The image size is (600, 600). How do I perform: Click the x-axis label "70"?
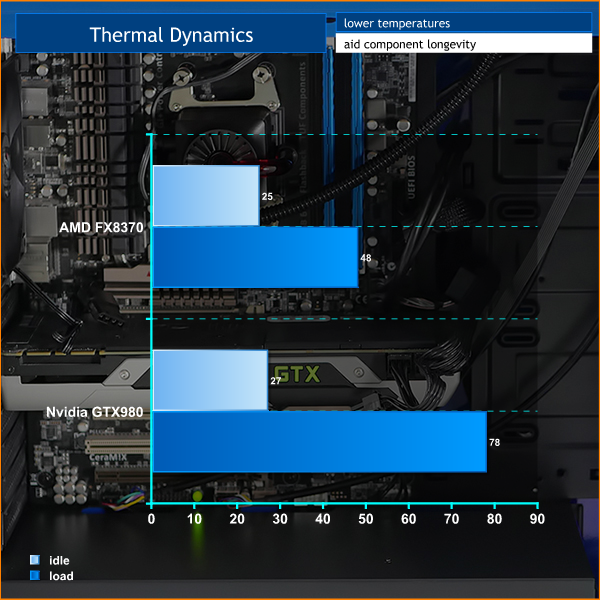451,519
